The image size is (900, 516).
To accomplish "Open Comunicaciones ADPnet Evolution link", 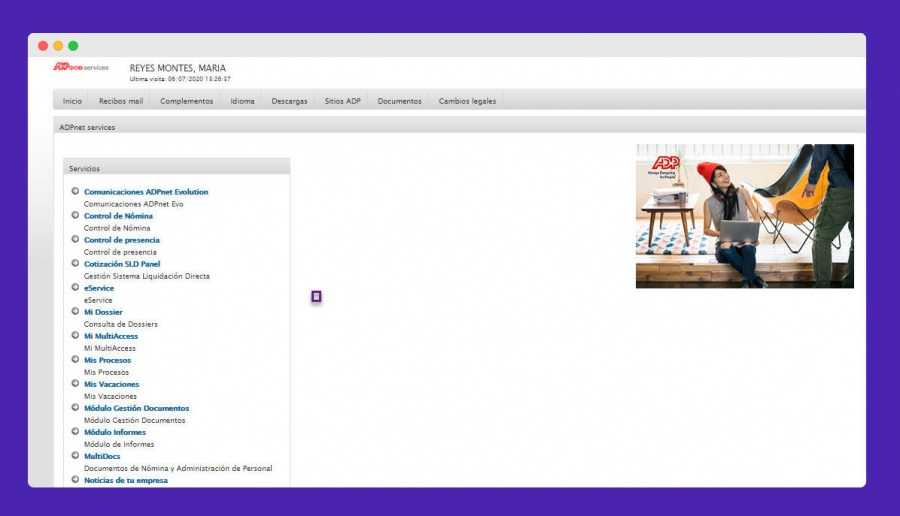I will [146, 192].
